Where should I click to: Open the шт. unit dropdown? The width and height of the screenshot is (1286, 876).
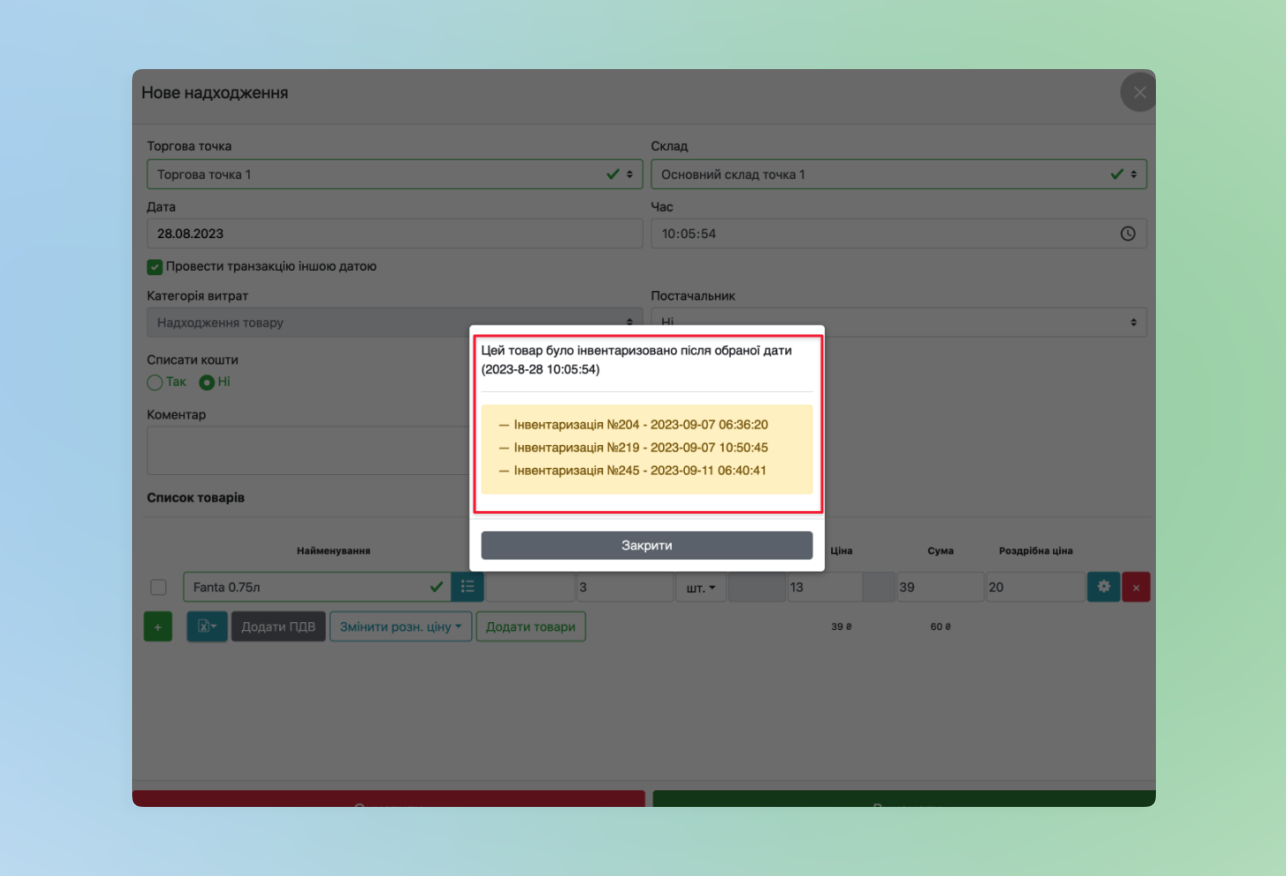pos(700,587)
